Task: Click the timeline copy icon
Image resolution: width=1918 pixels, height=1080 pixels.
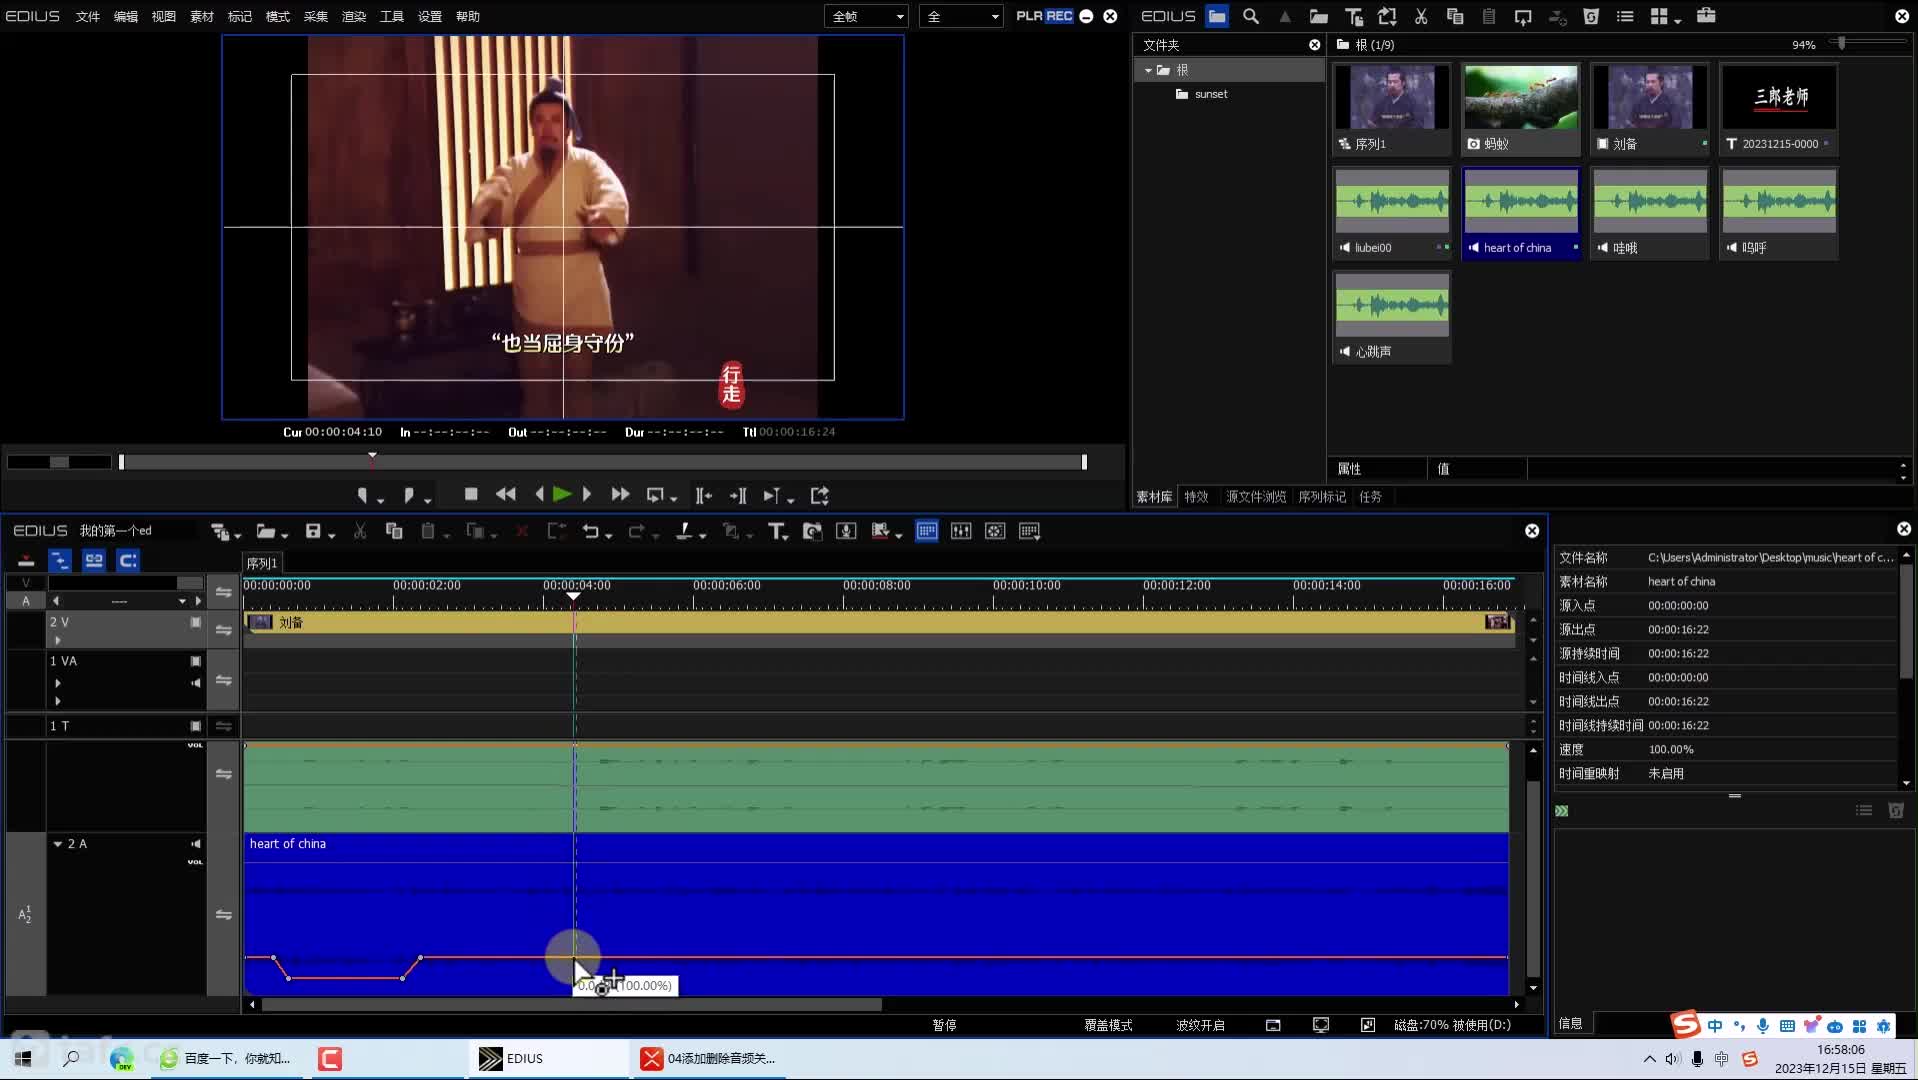Action: [x=394, y=531]
